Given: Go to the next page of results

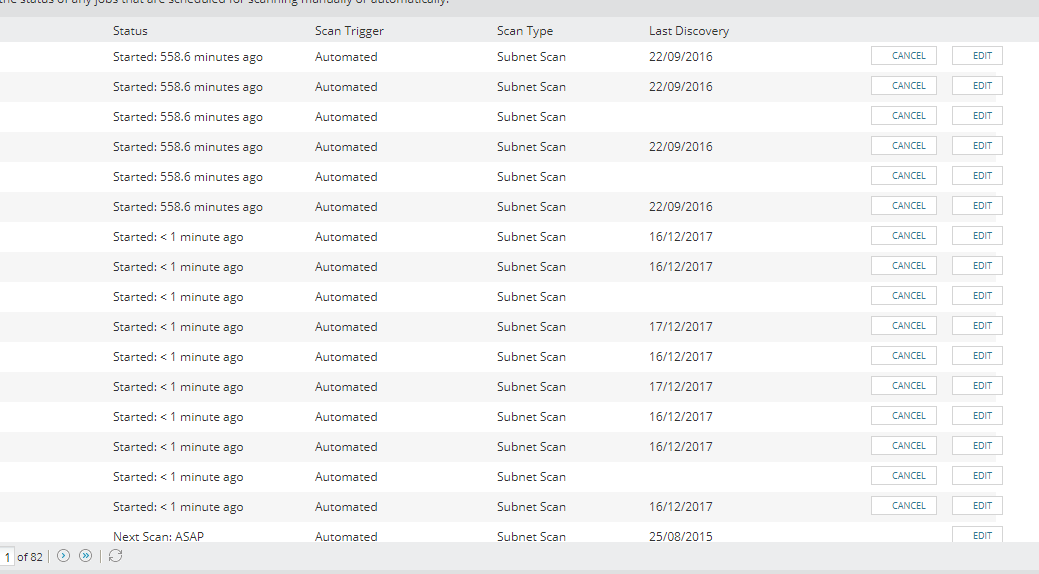Looking at the screenshot, I should click(64, 556).
